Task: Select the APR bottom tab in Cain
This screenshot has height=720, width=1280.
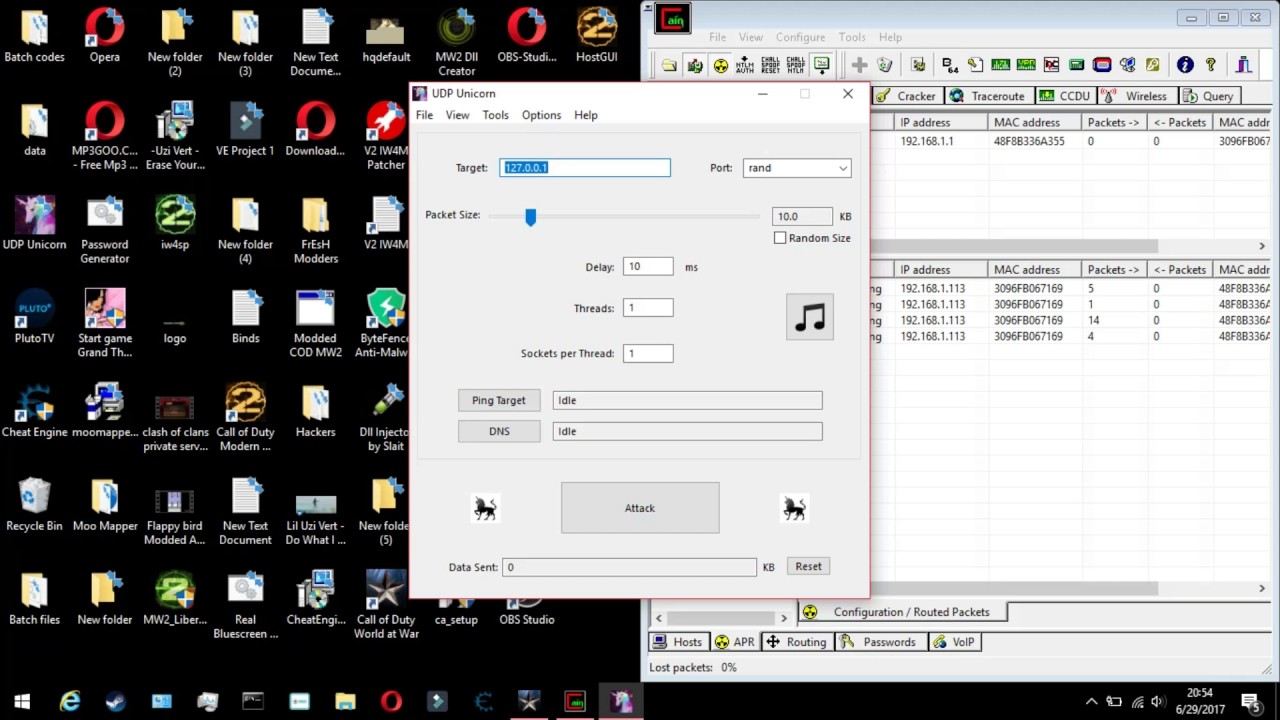Action: [x=734, y=642]
